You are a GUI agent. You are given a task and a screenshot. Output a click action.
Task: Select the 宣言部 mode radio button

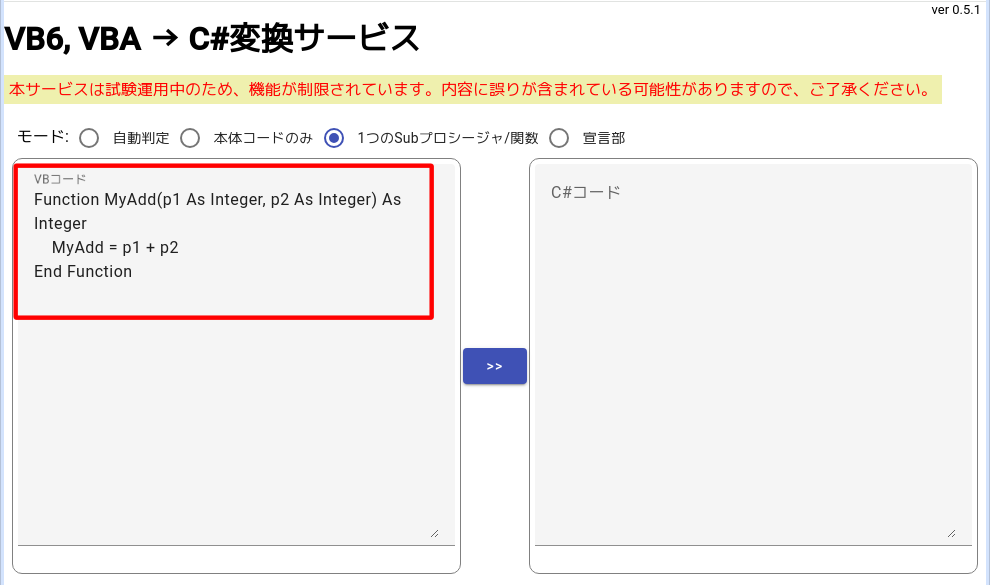click(559, 138)
